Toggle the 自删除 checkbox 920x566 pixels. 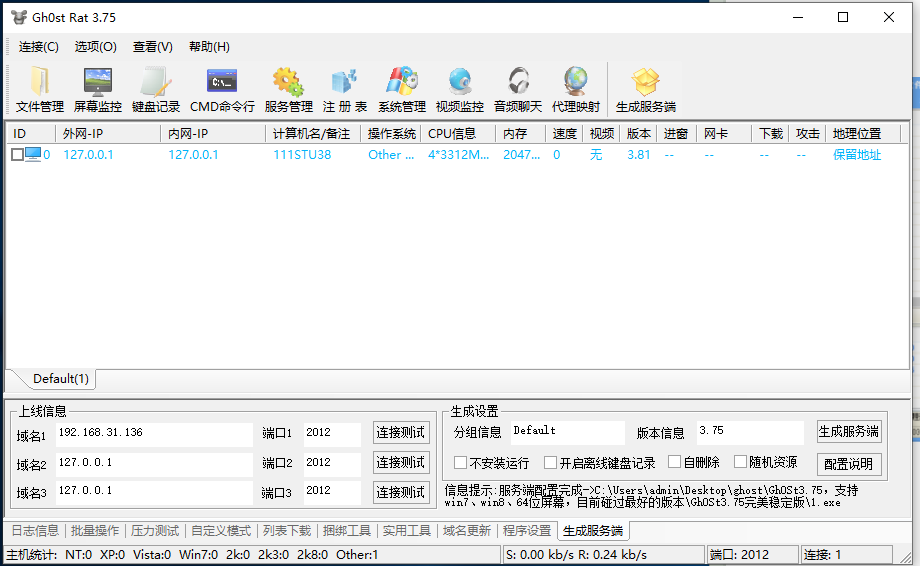675,462
